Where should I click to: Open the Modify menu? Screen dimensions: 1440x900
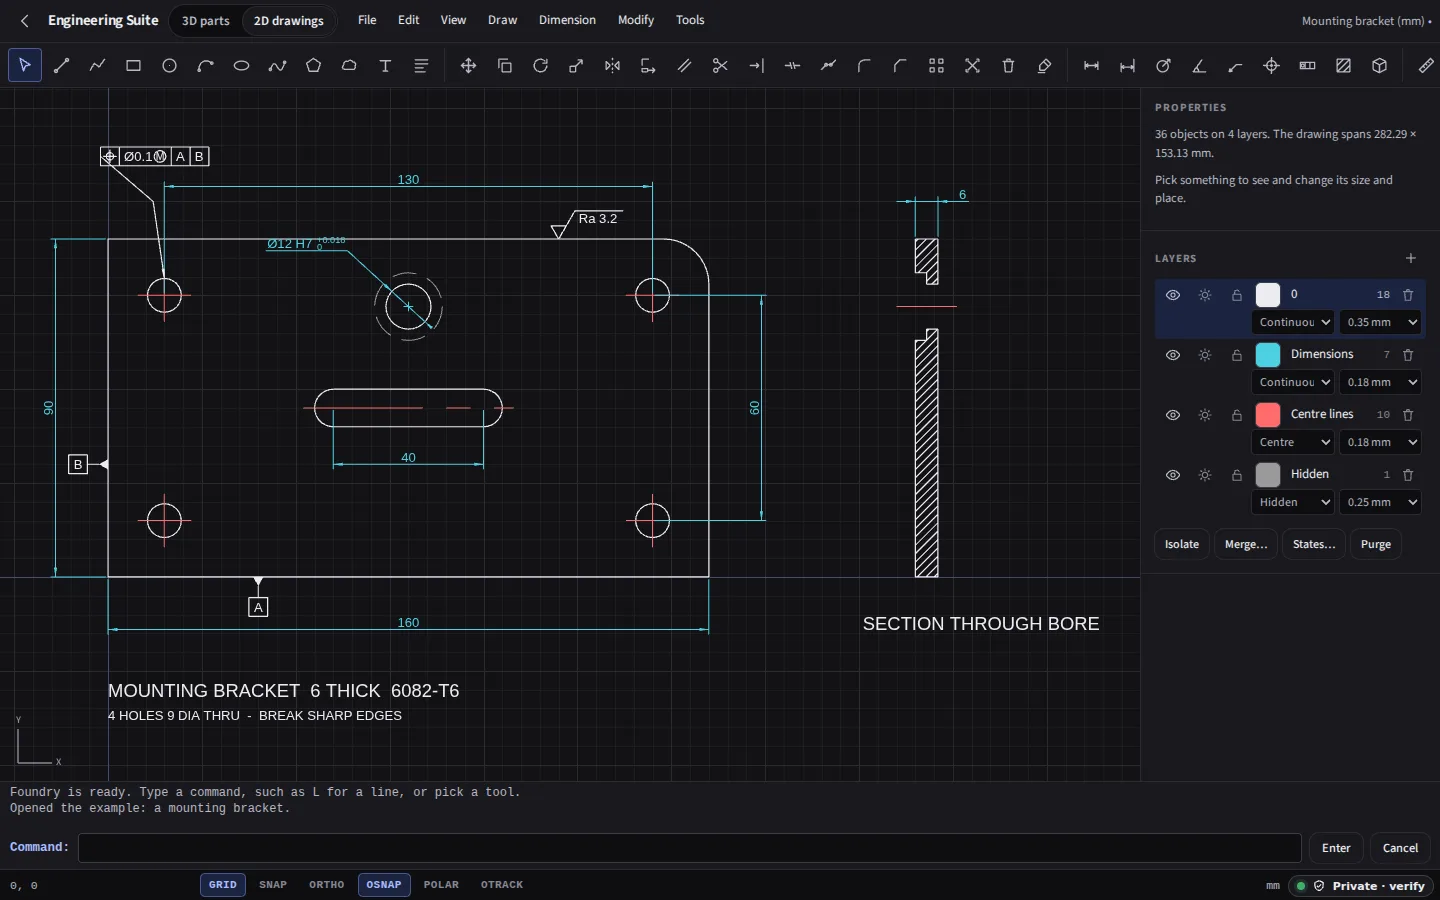(636, 20)
